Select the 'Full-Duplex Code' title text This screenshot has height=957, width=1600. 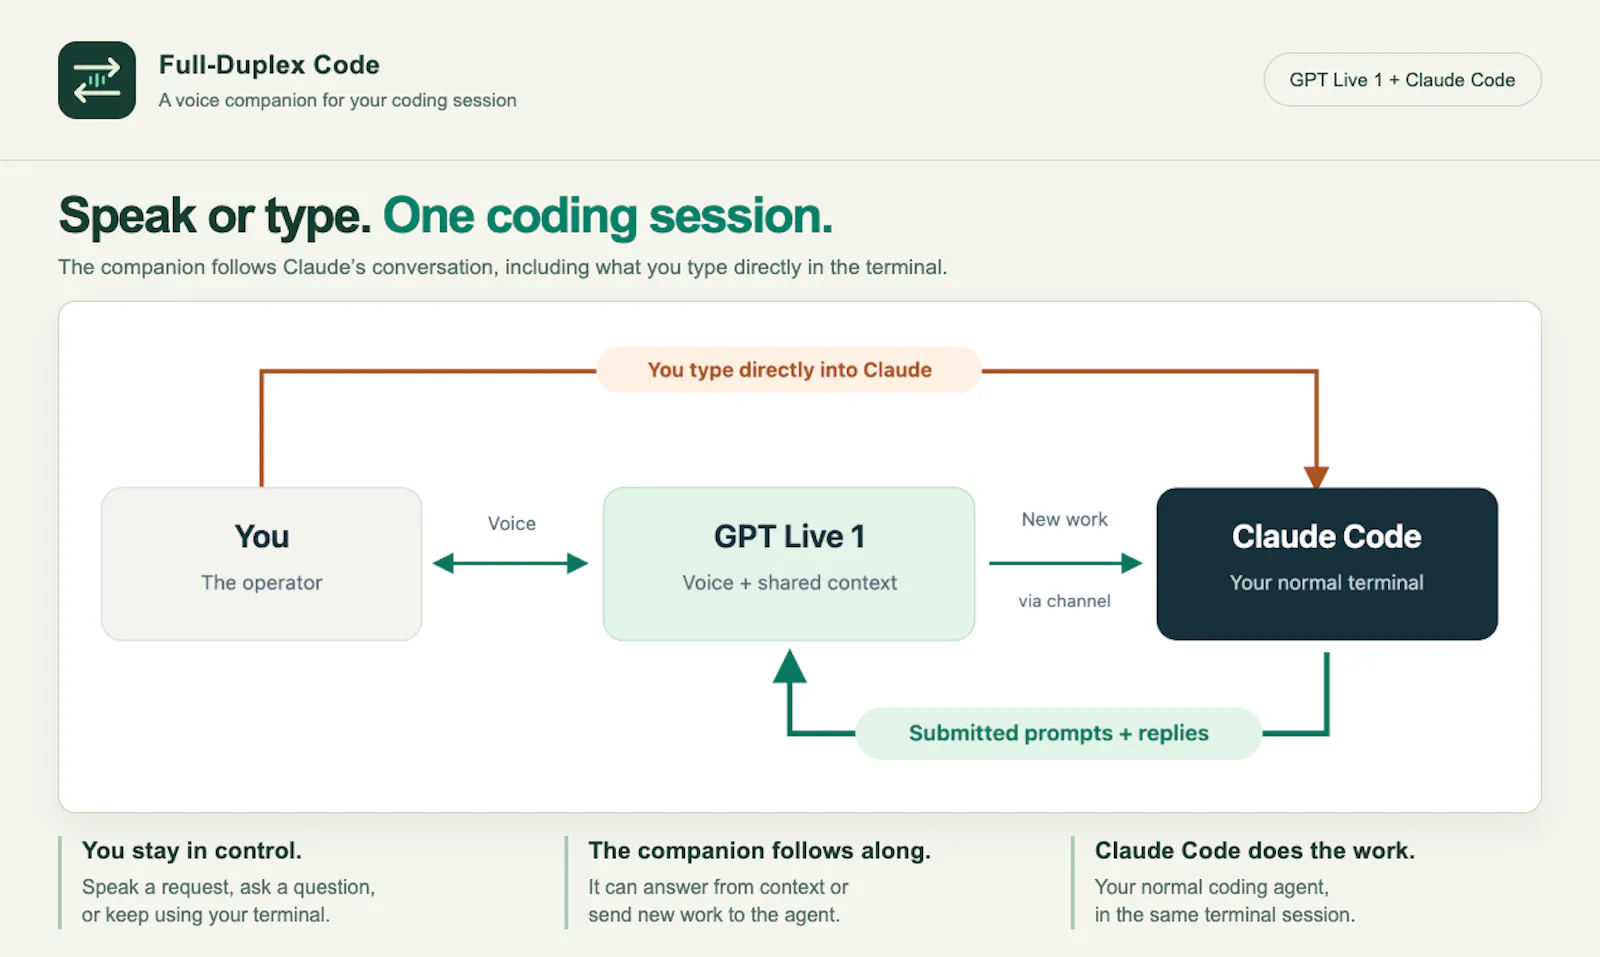(269, 65)
